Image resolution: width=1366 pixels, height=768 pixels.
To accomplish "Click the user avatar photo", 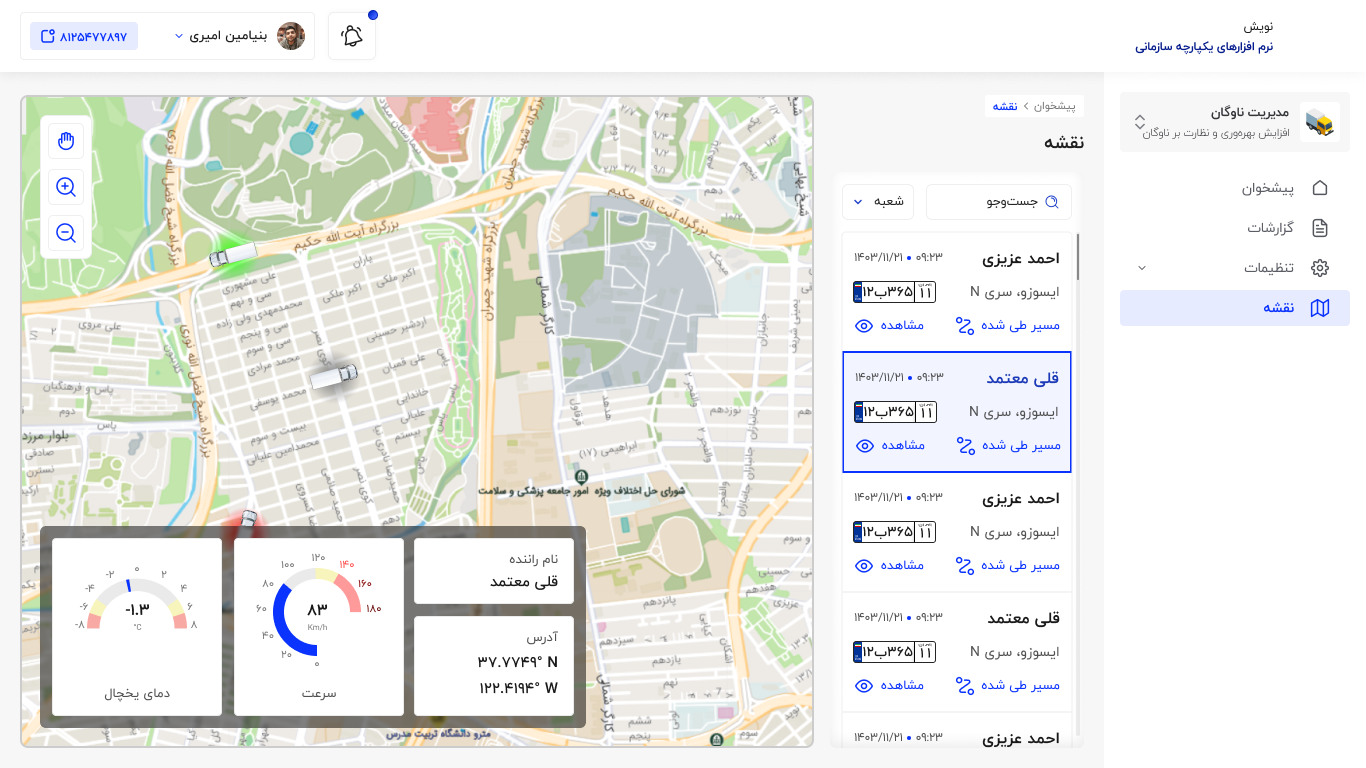I will click(x=291, y=36).
